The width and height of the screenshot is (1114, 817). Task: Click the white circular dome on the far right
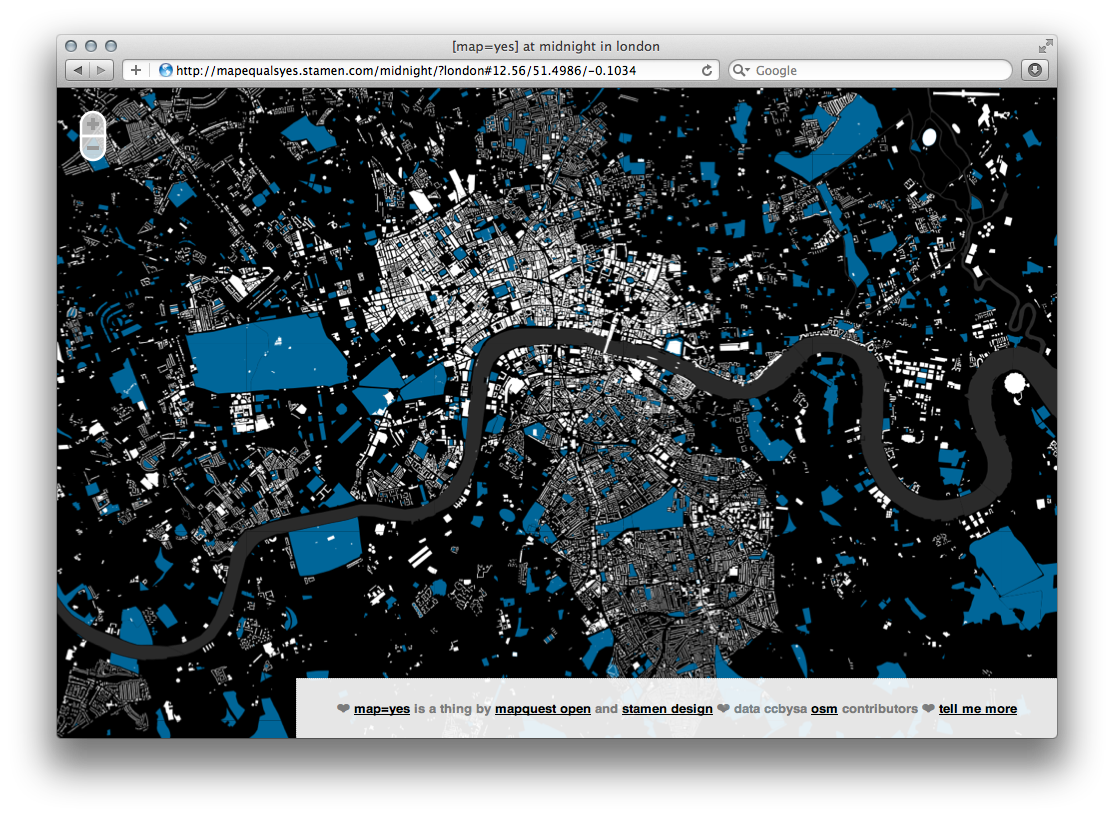pos(1016,383)
